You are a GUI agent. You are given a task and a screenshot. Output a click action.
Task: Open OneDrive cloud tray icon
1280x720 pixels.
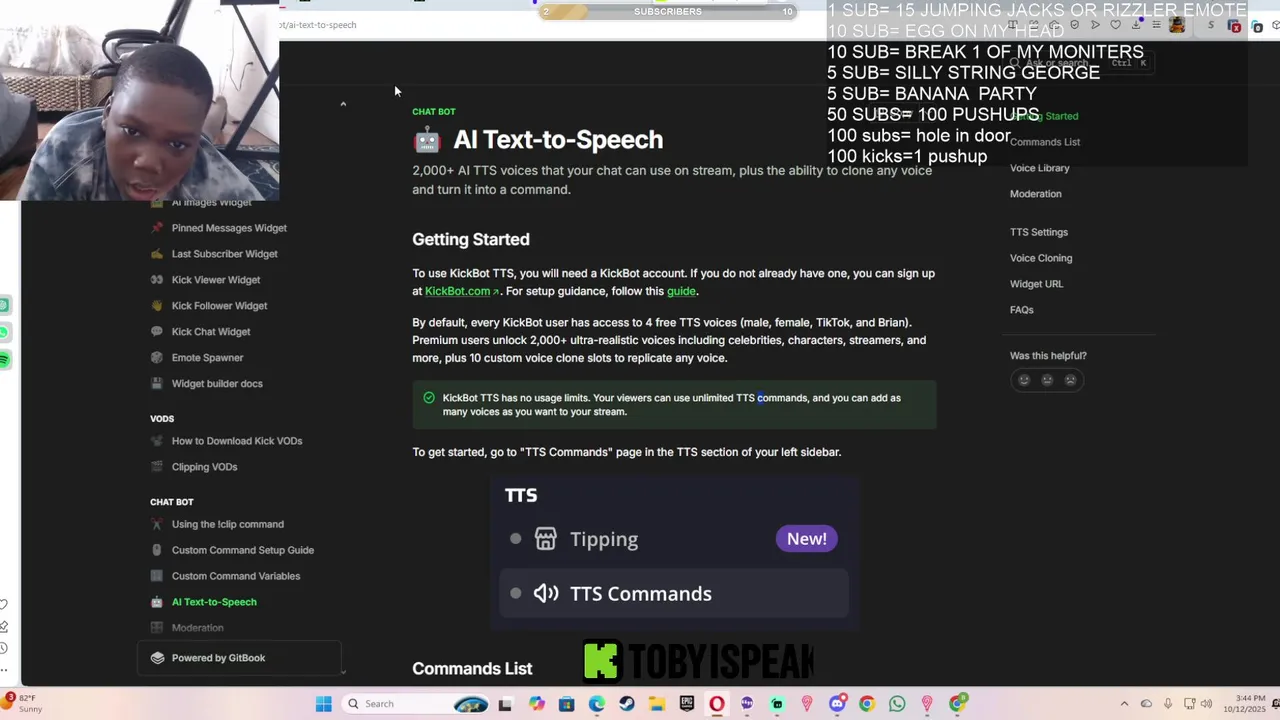pyautogui.click(x=1146, y=704)
